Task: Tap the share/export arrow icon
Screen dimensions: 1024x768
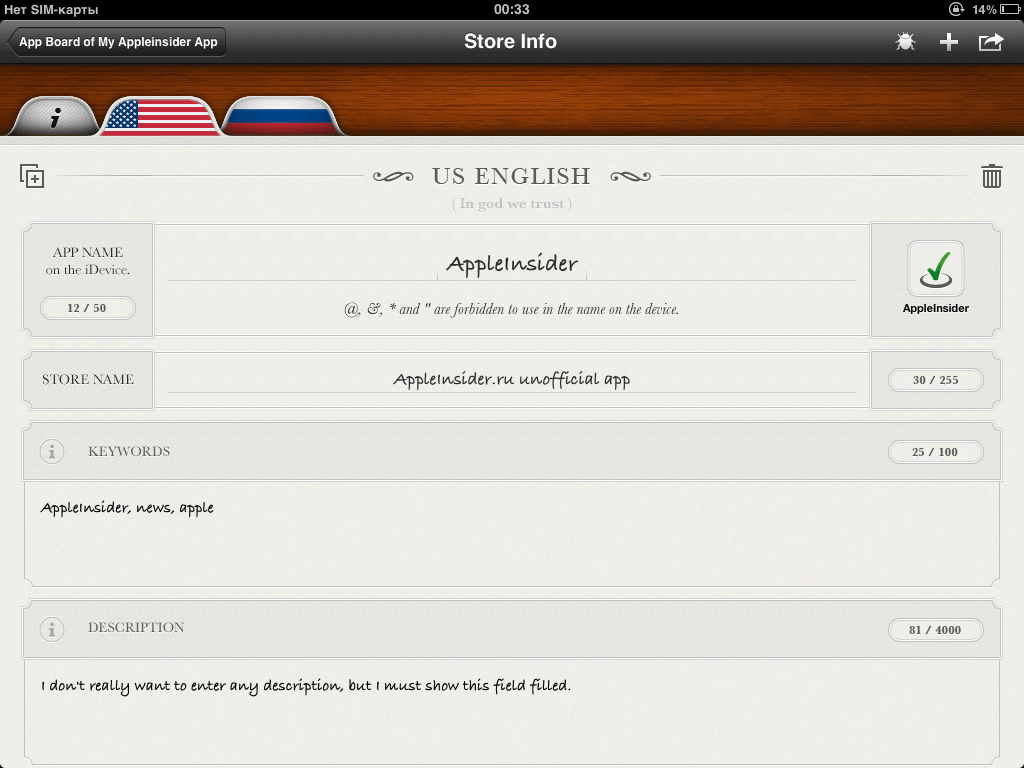Action: [x=991, y=42]
